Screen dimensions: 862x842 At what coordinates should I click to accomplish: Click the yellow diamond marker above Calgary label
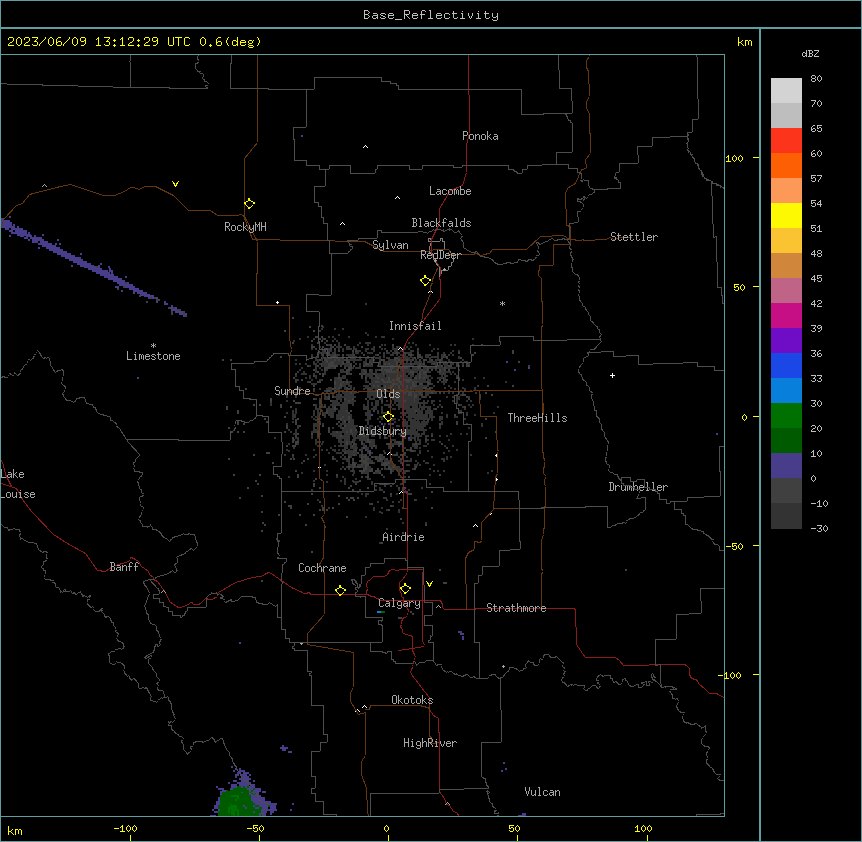pyautogui.click(x=405, y=589)
